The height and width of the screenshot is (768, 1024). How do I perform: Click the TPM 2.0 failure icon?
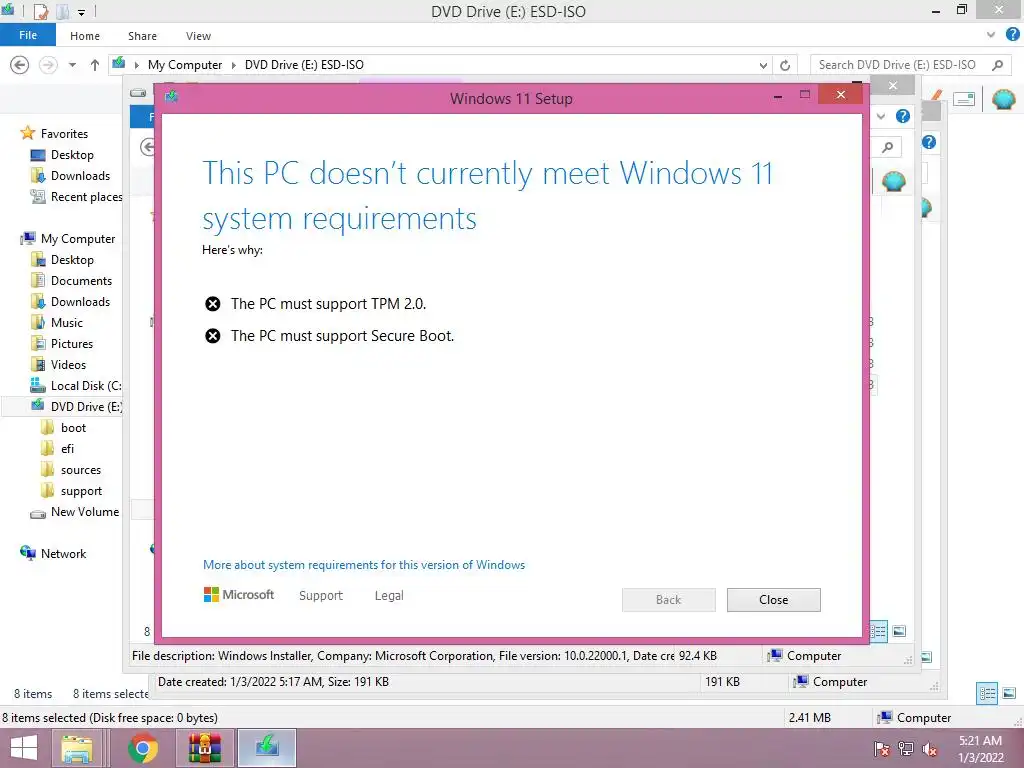212,304
